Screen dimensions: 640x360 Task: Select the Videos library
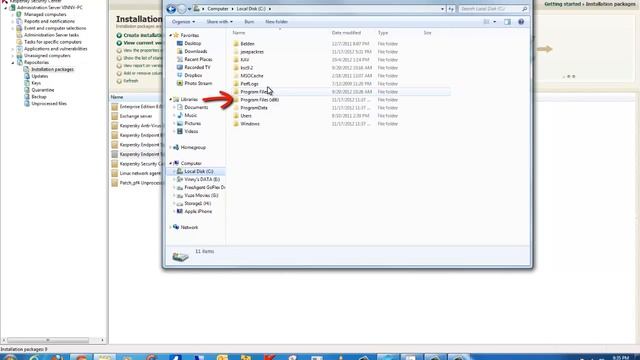(x=191, y=131)
